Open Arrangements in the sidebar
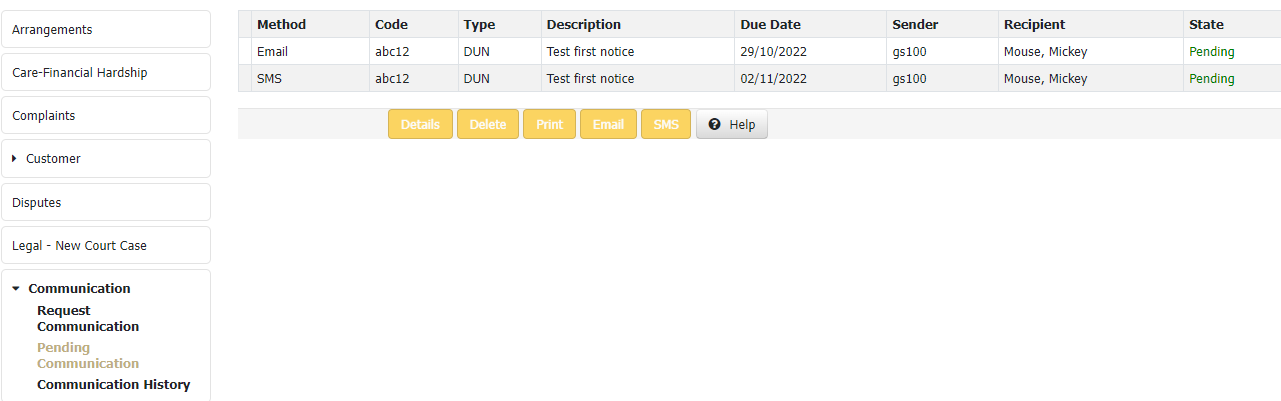The height and width of the screenshot is (401, 1281). 106,29
